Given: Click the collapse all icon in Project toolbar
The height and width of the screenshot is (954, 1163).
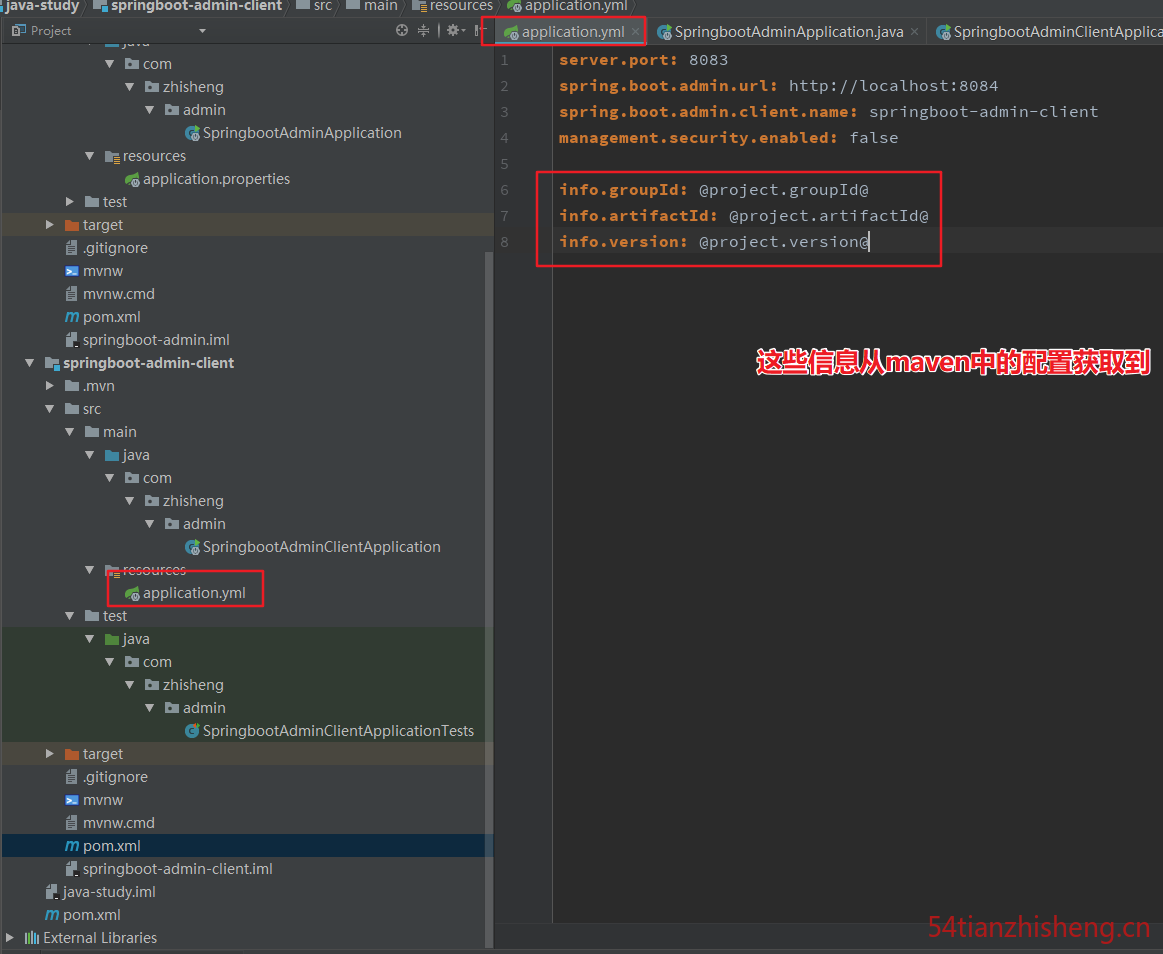Looking at the screenshot, I should point(424,30).
